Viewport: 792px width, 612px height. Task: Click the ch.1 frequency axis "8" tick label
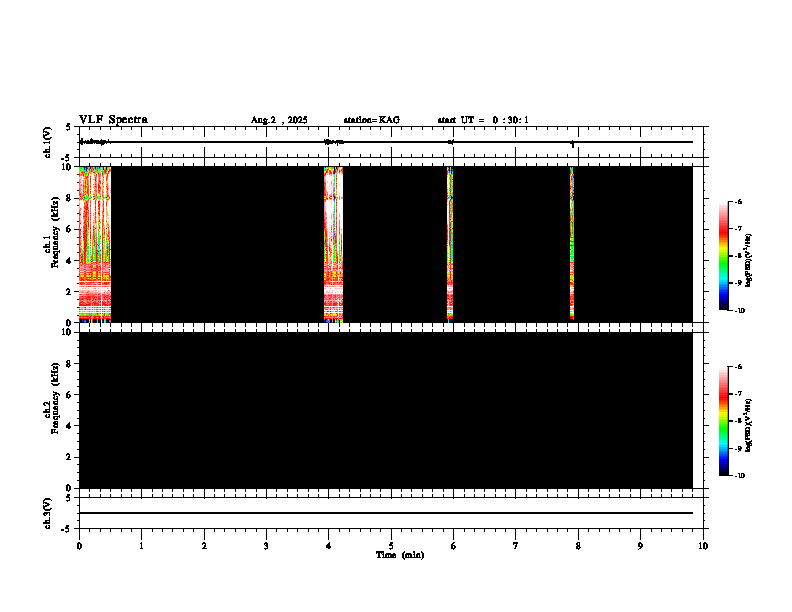click(x=70, y=198)
